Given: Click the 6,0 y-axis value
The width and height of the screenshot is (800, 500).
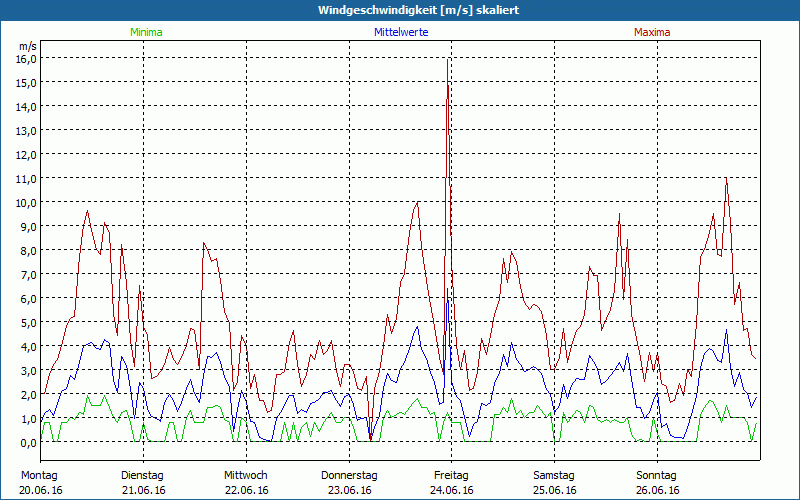Looking at the screenshot, I should pos(29,298).
